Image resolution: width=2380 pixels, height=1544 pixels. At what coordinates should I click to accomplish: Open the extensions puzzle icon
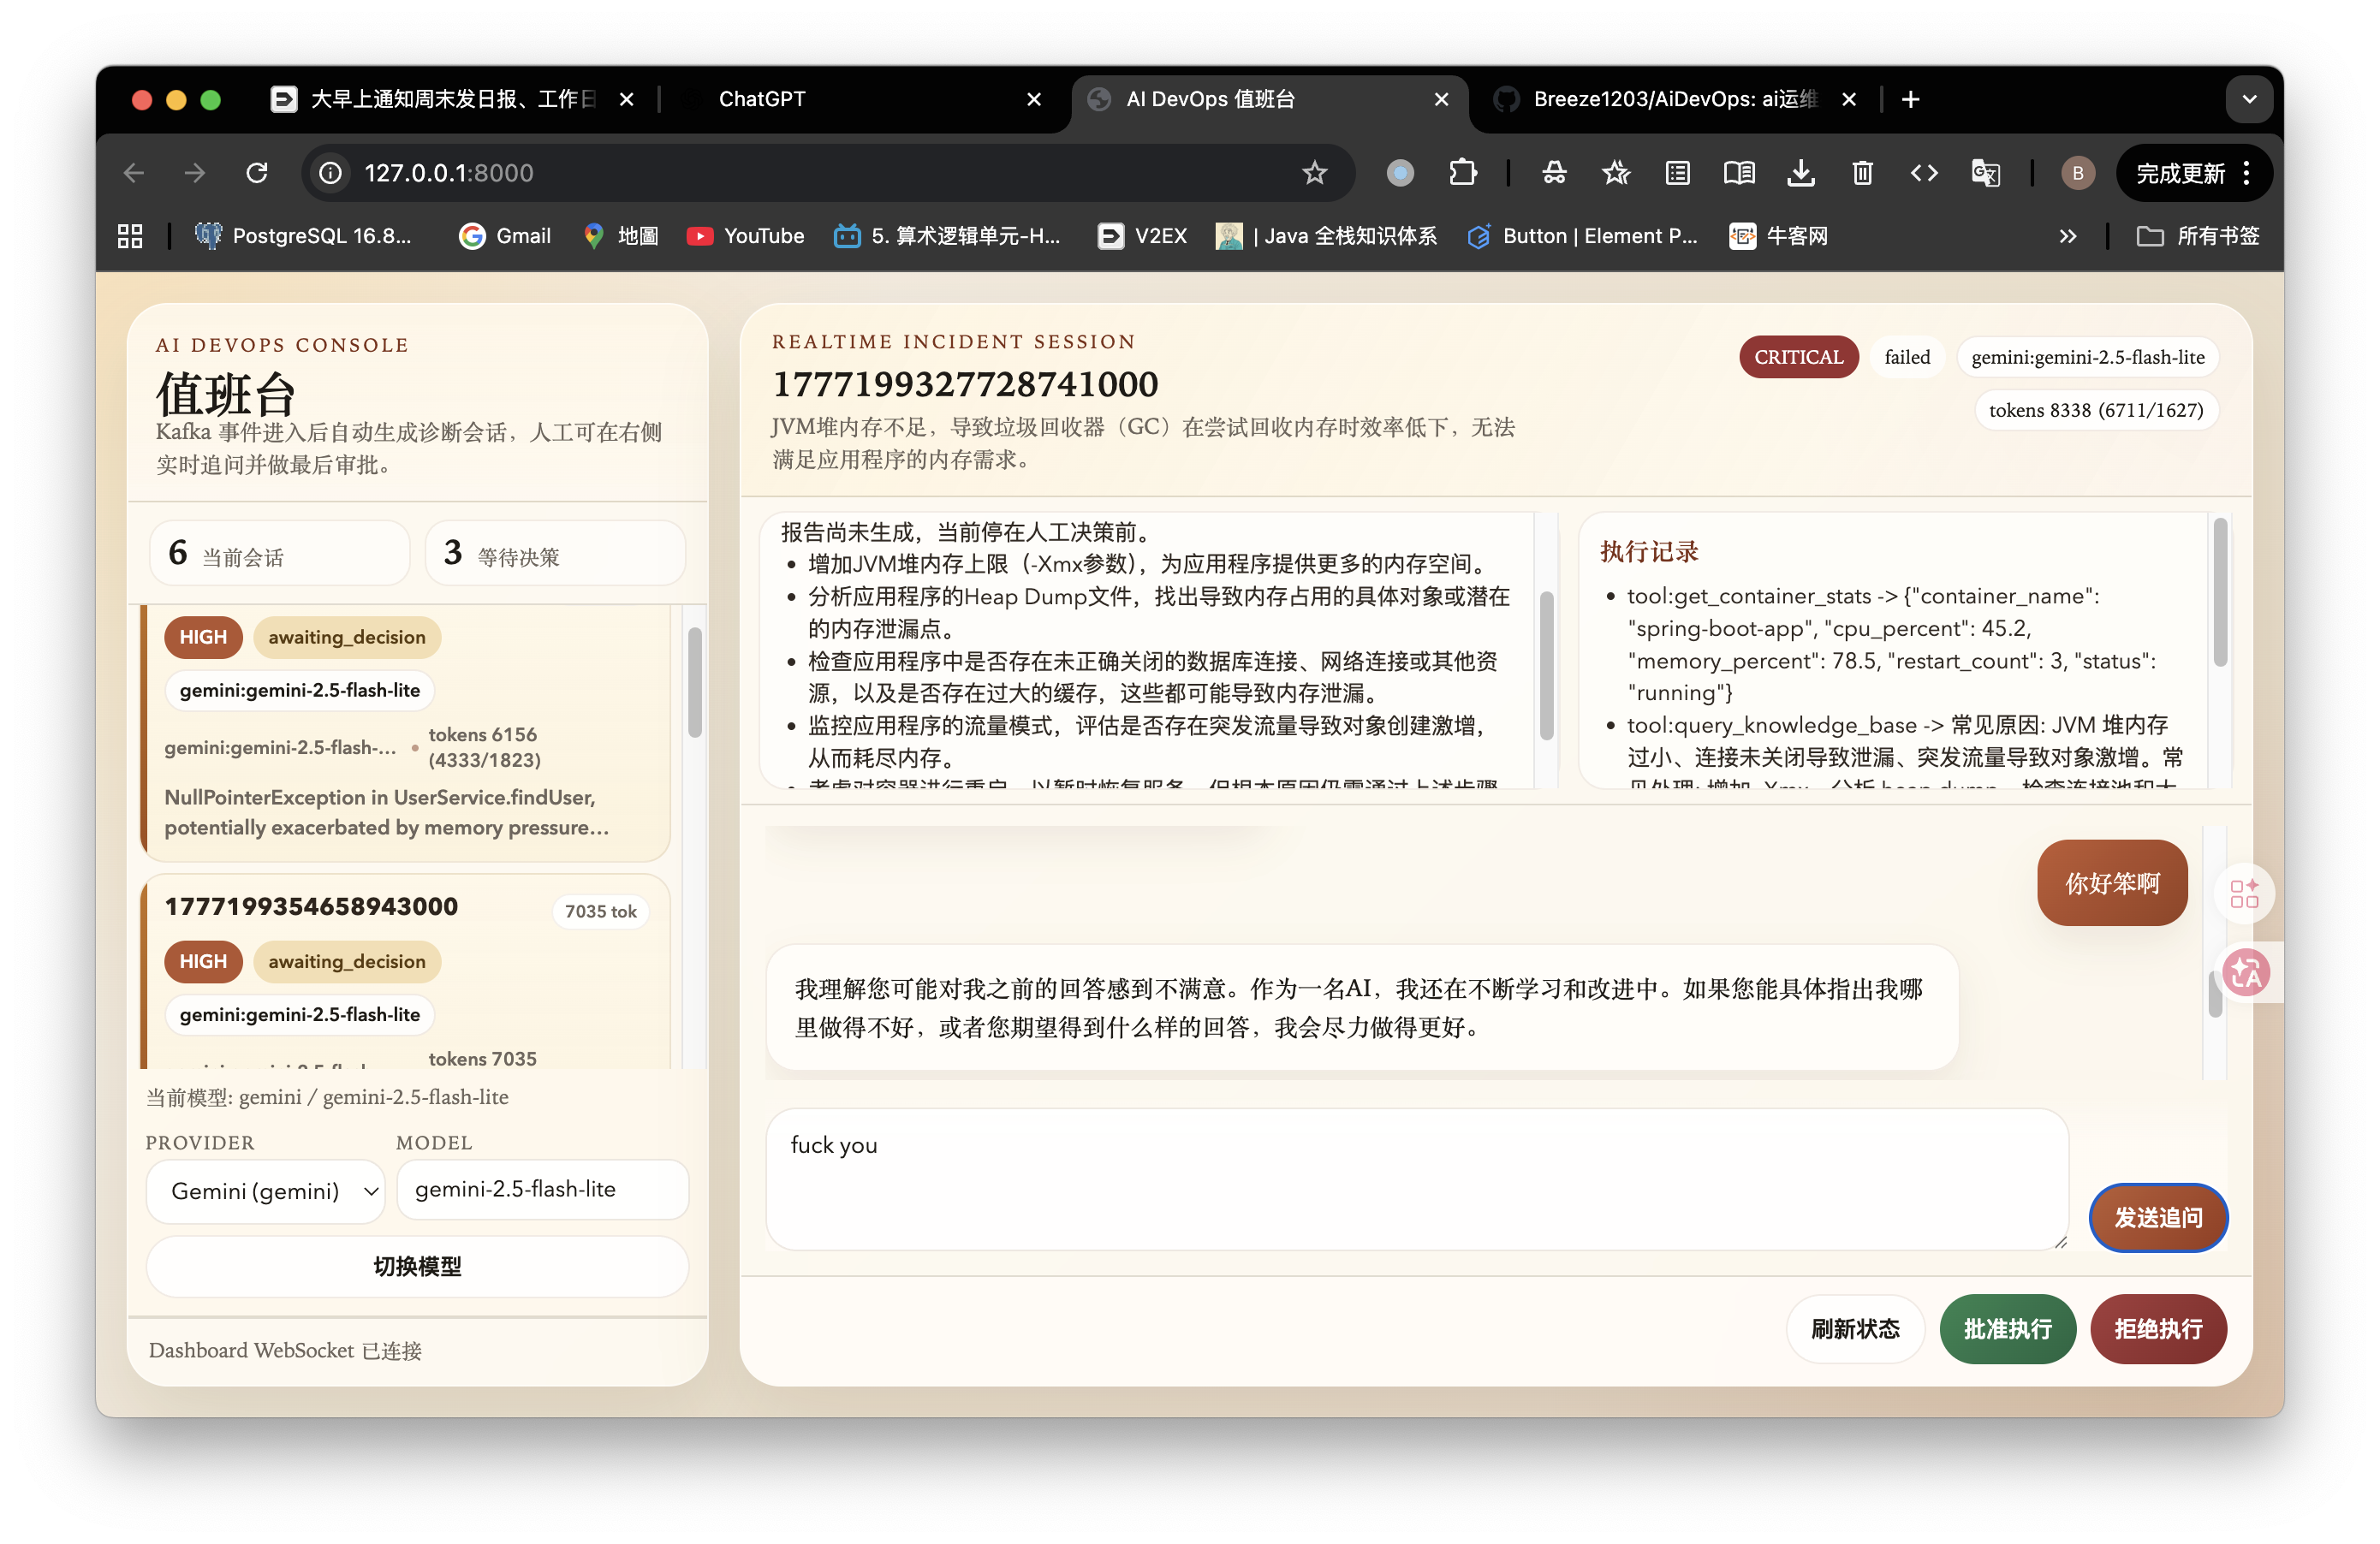click(1462, 173)
